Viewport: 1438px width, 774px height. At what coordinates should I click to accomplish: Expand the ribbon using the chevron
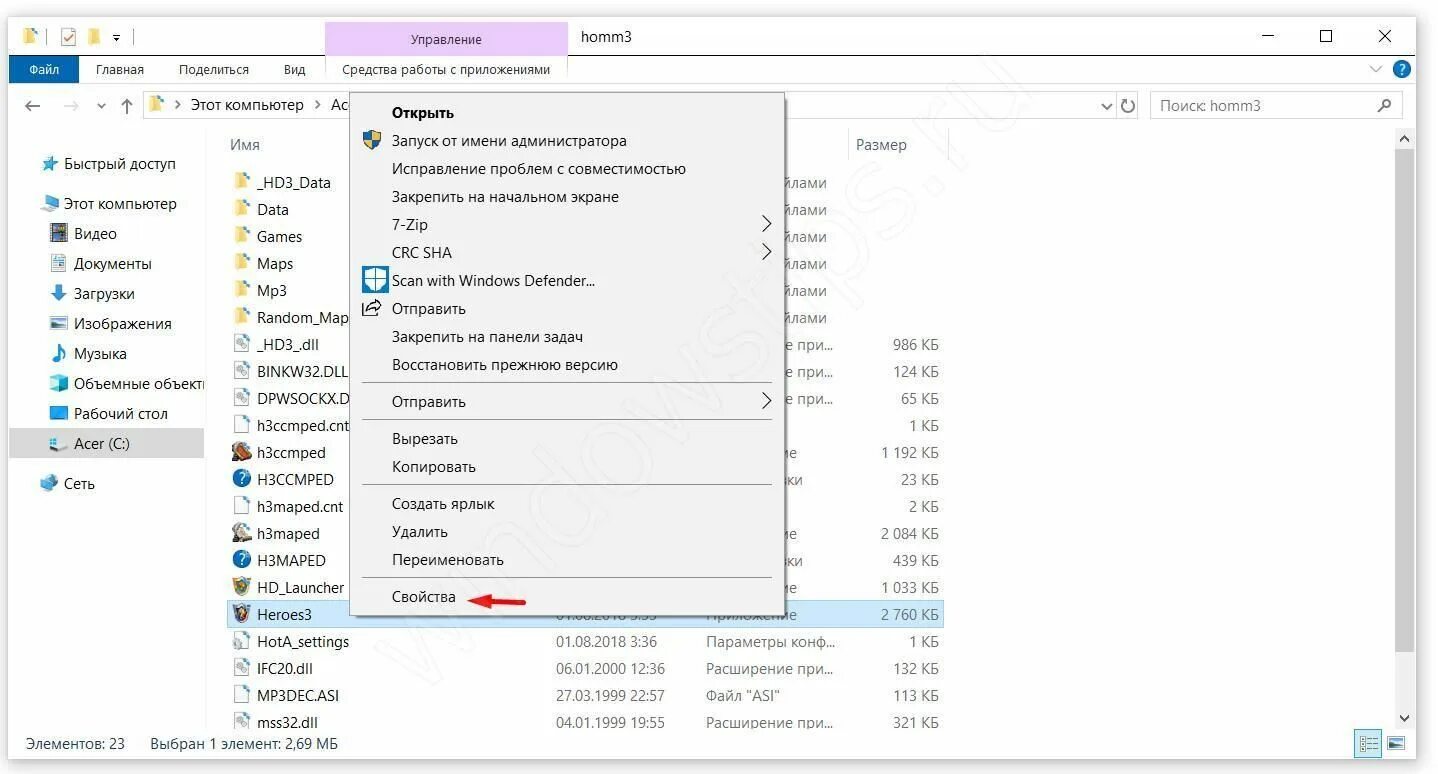pyautogui.click(x=1376, y=69)
